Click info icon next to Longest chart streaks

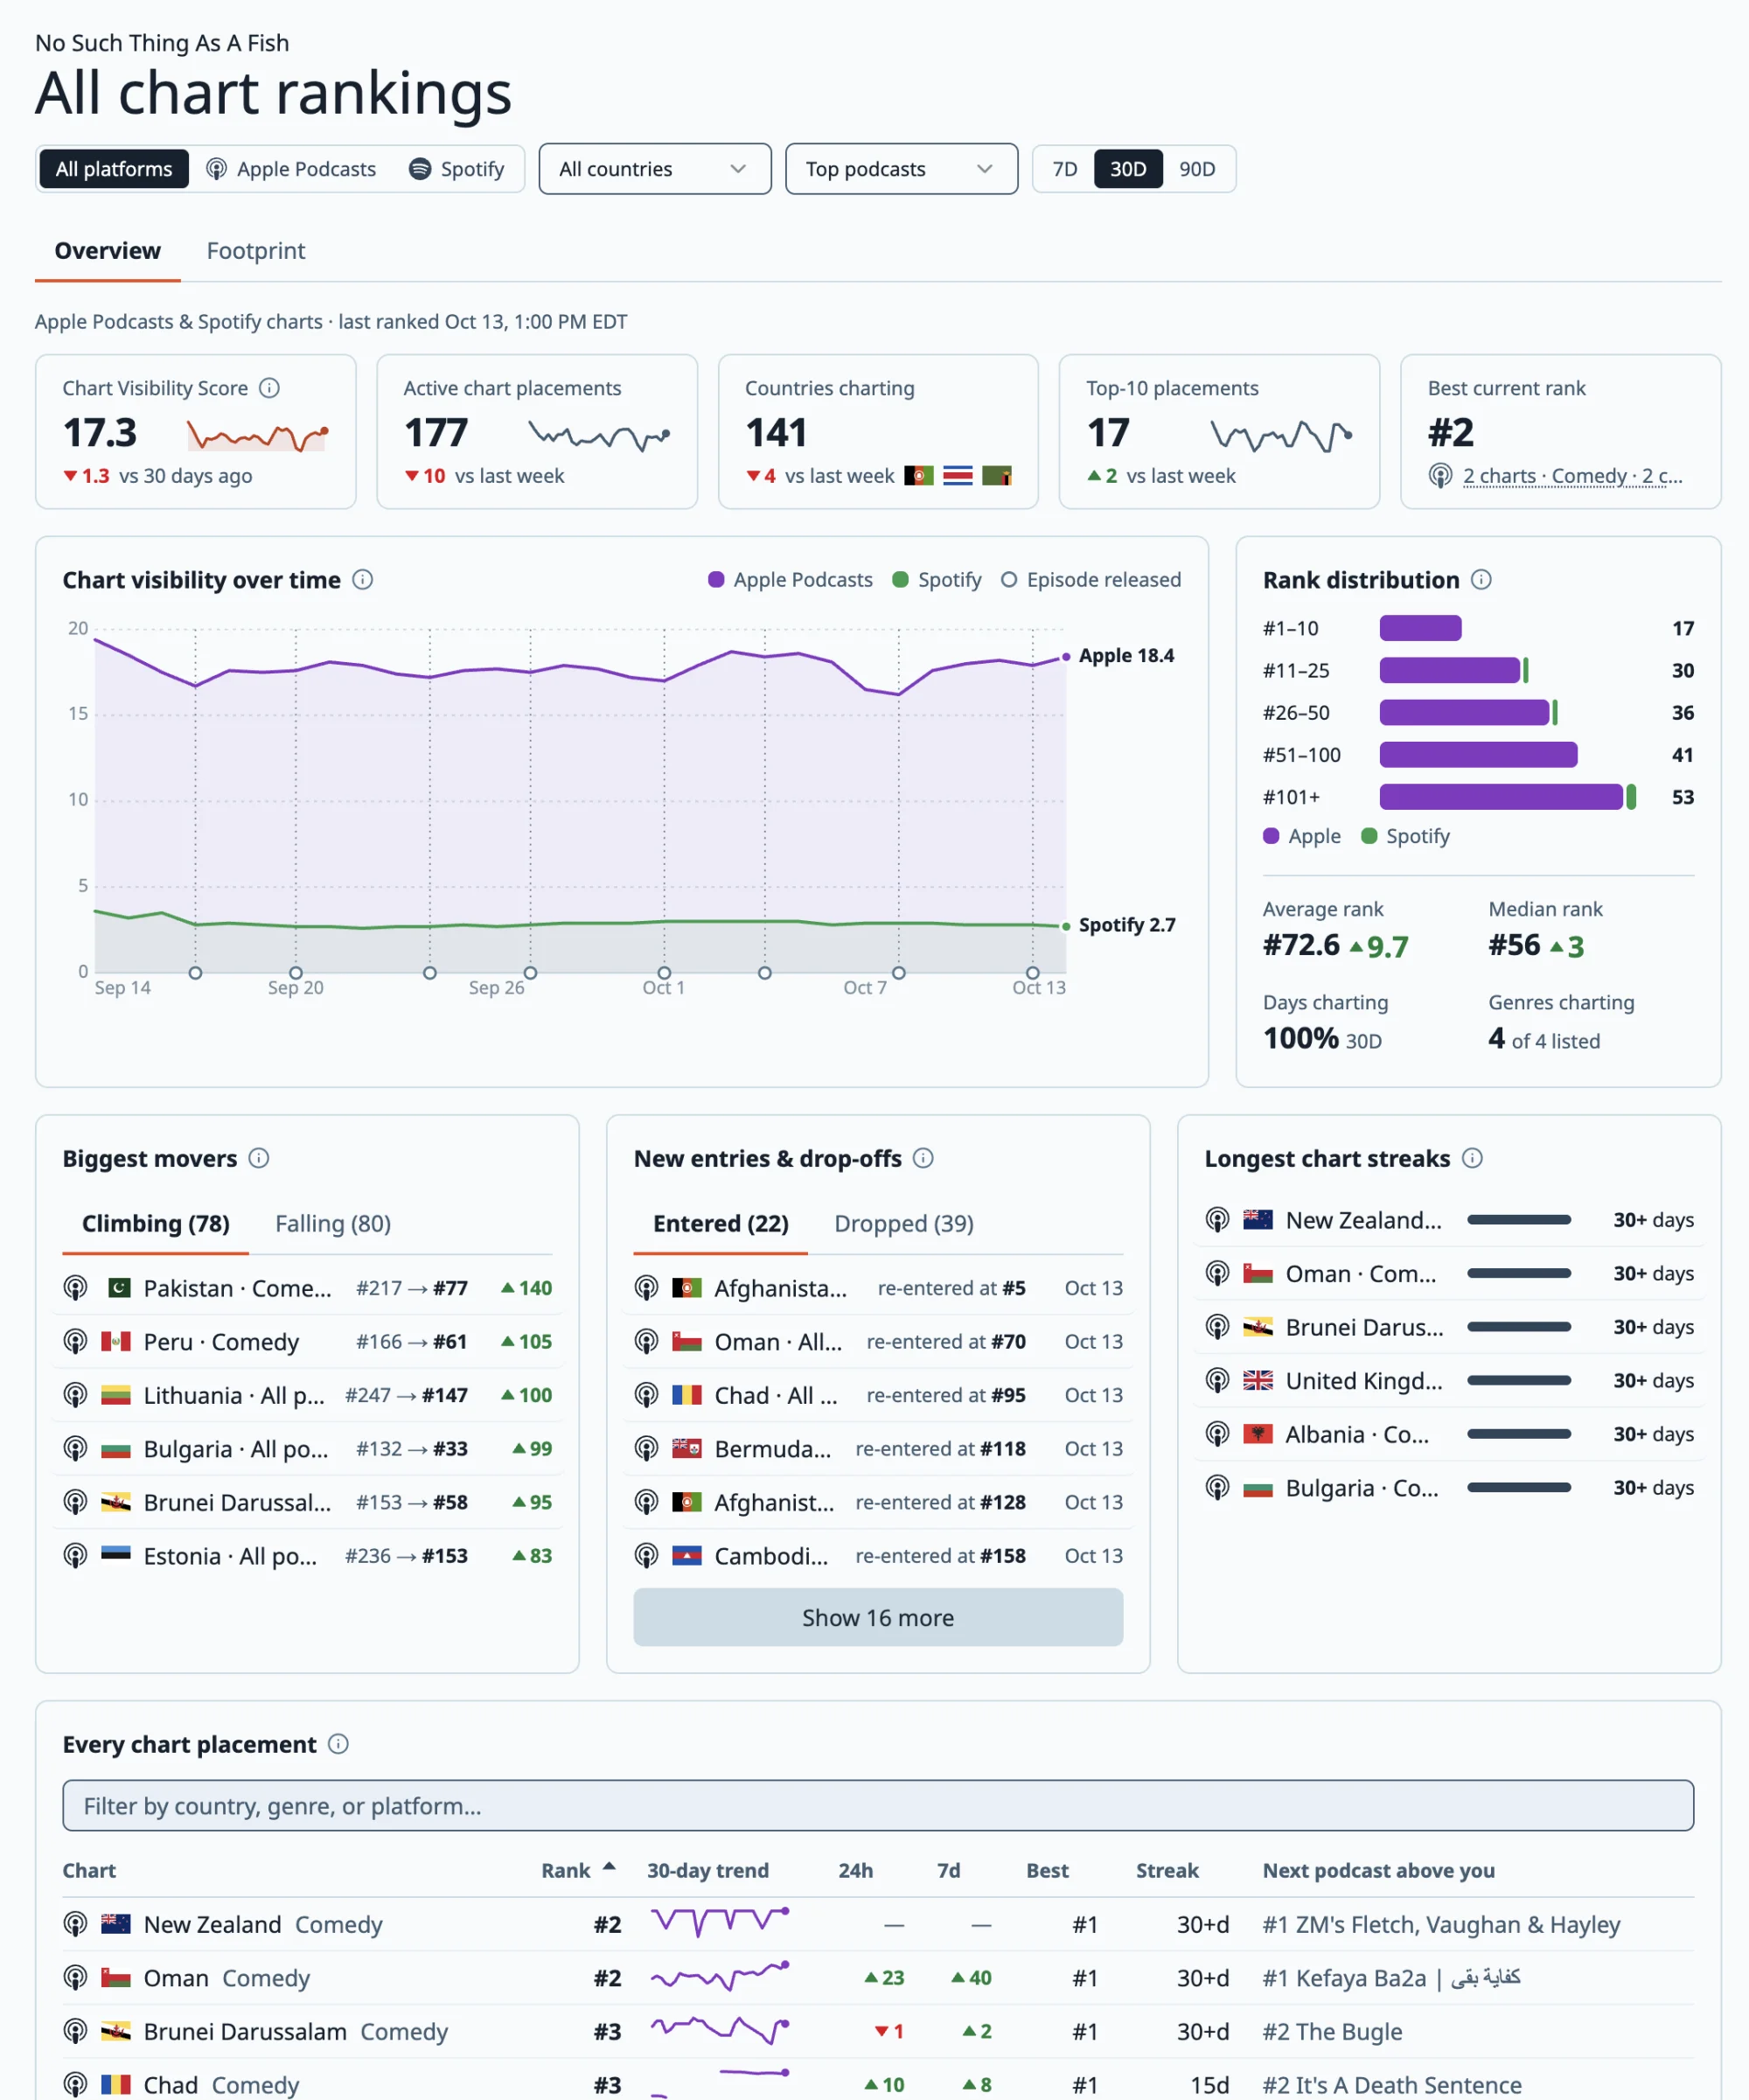[1472, 1158]
